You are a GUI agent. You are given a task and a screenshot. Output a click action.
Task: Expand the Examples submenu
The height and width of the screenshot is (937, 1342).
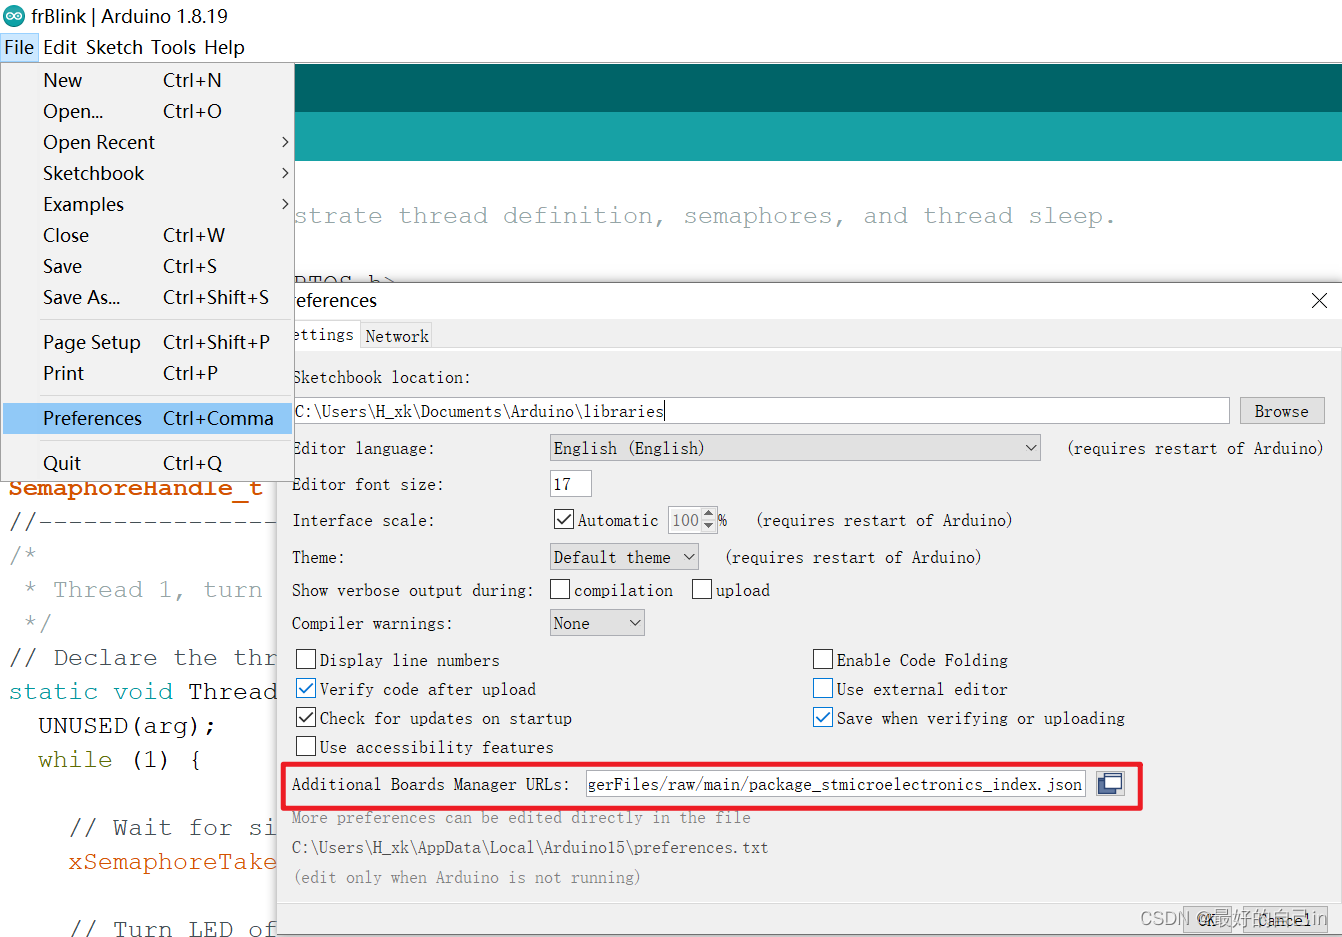(x=147, y=204)
